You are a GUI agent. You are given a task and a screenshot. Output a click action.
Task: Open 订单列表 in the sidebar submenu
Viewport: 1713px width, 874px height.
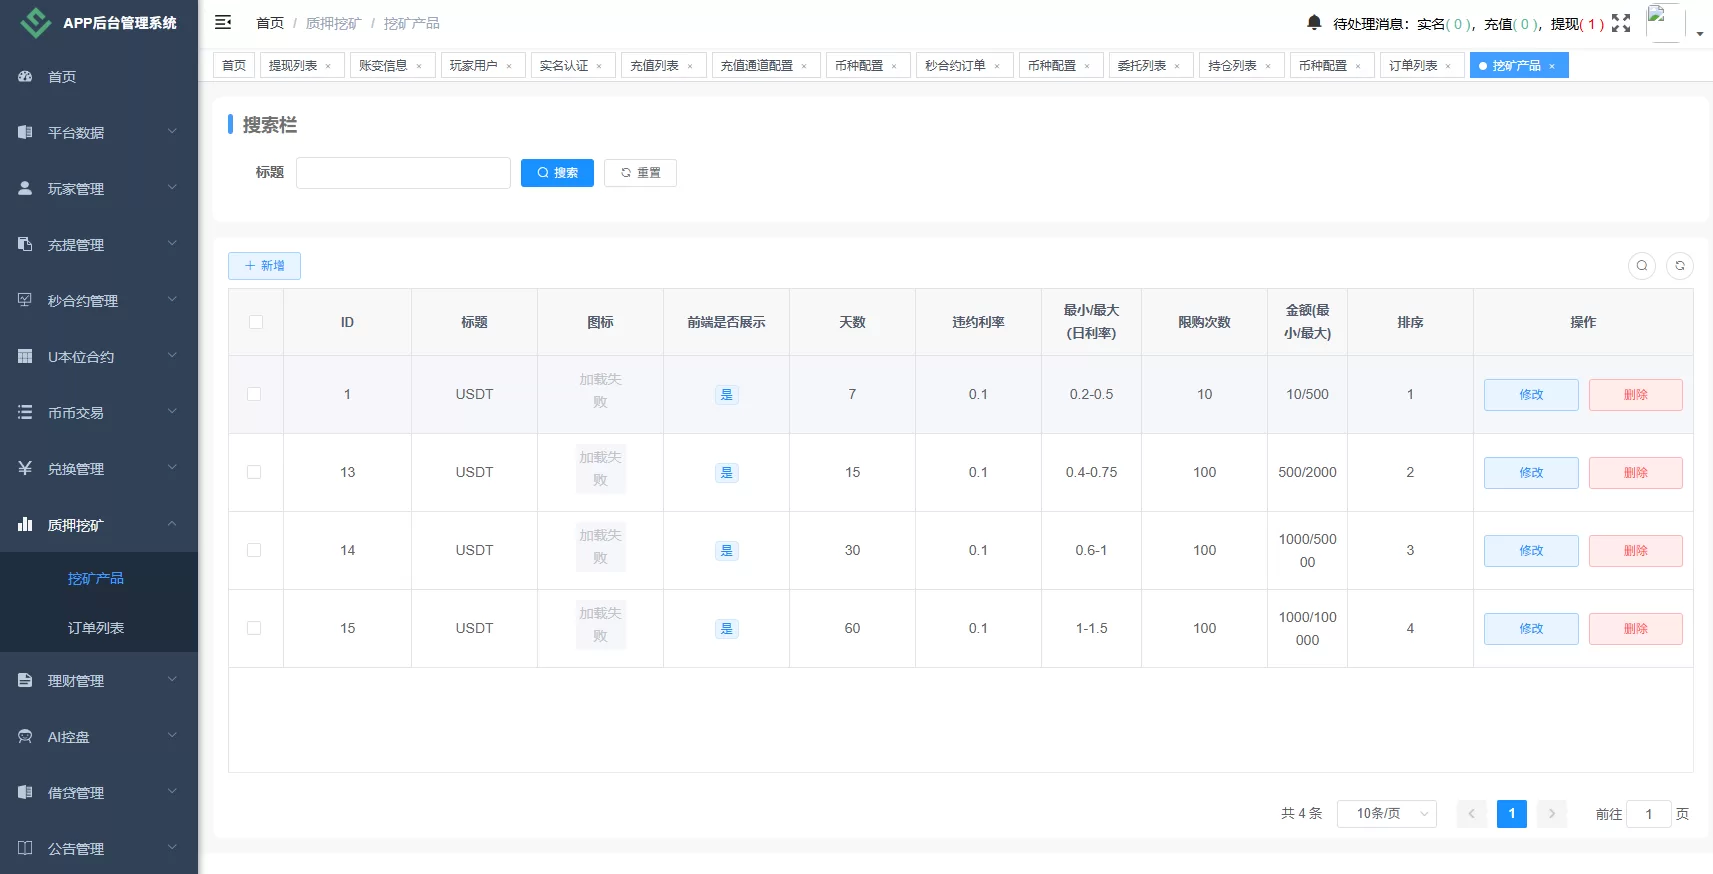click(96, 628)
